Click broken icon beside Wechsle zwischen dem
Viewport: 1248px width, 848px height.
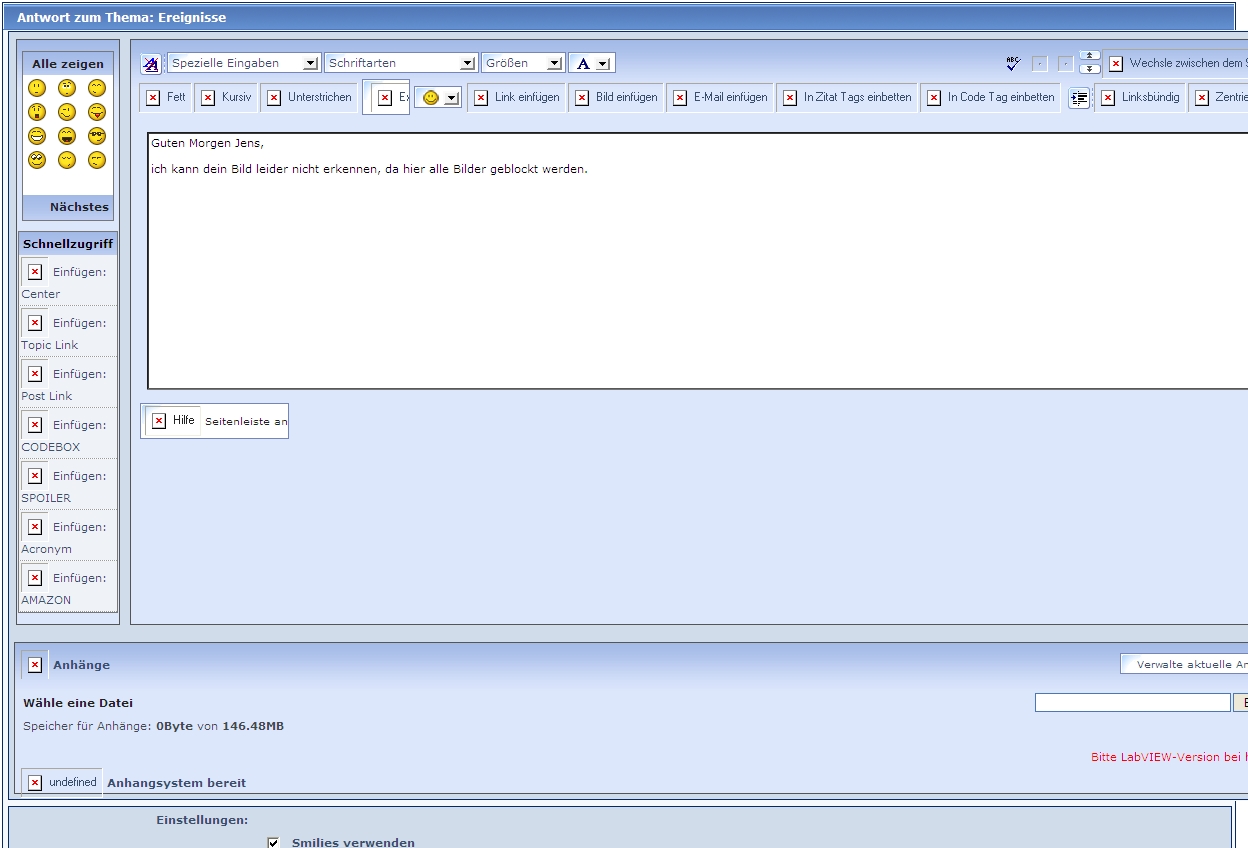coord(1116,64)
